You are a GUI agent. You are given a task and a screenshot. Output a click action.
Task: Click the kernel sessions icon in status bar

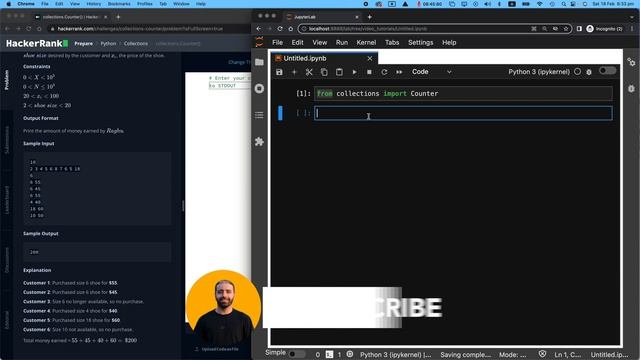tap(350, 354)
